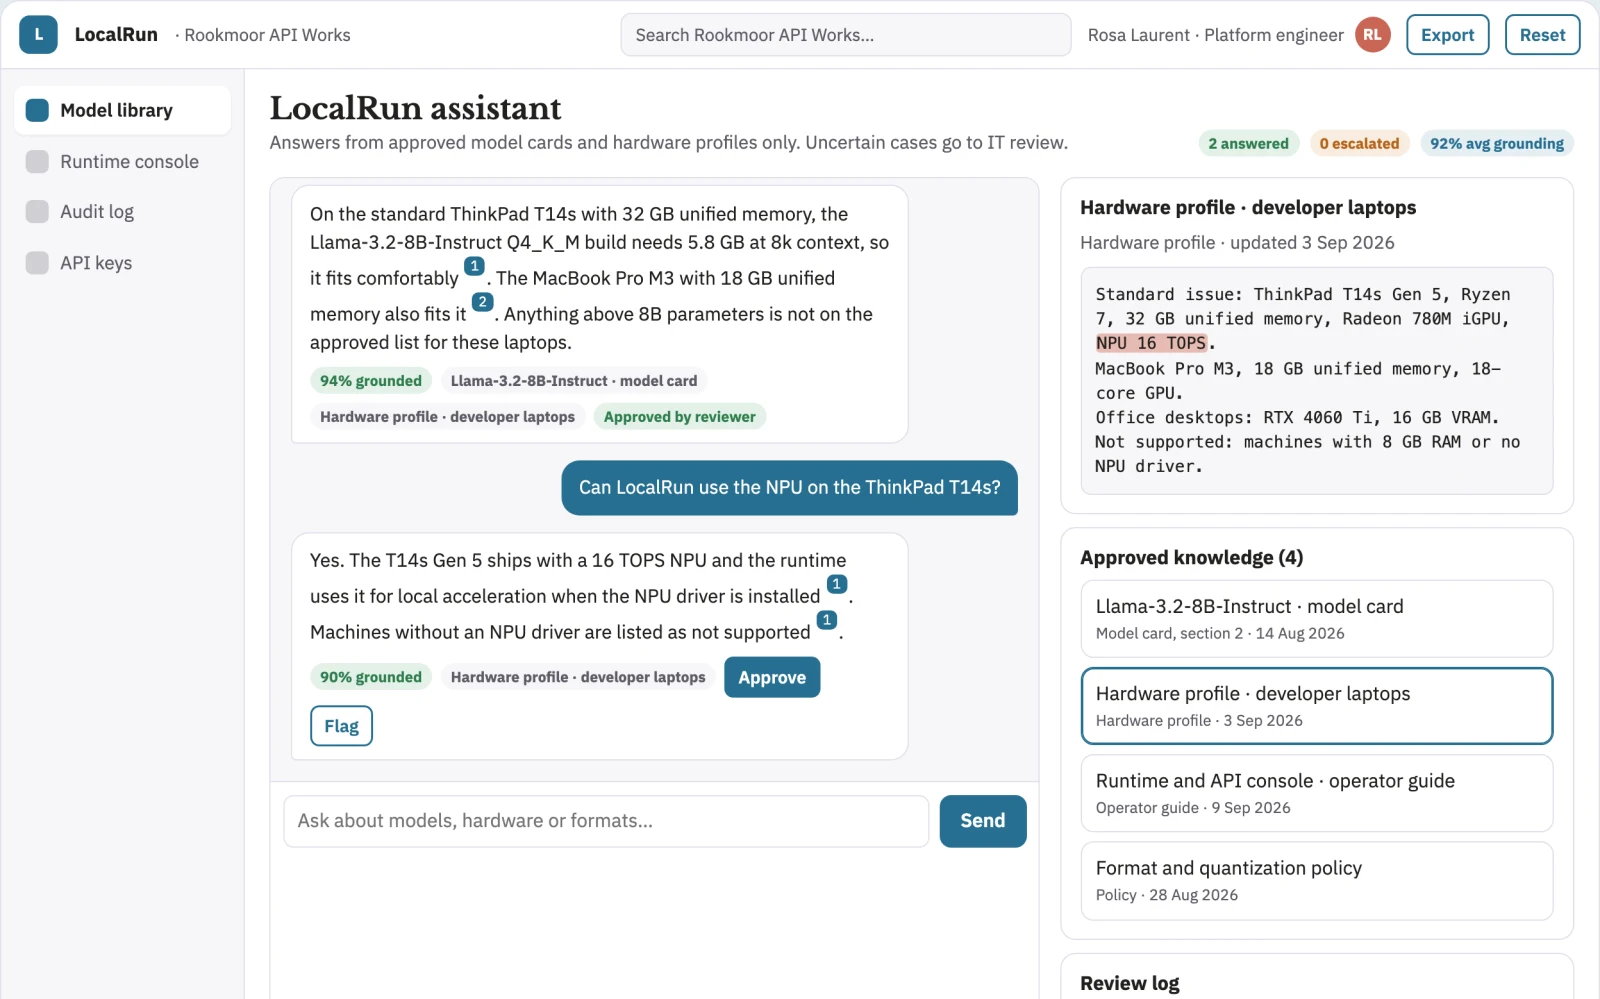
Task: Click the Approved by reviewer badge
Action: point(680,417)
